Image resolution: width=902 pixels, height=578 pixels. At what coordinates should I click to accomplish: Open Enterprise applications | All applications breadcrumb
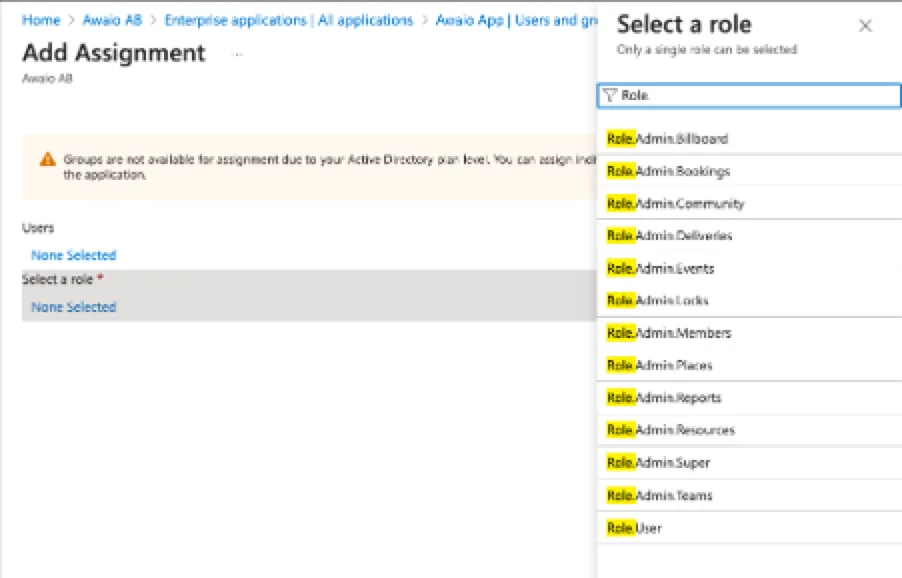pos(289,20)
